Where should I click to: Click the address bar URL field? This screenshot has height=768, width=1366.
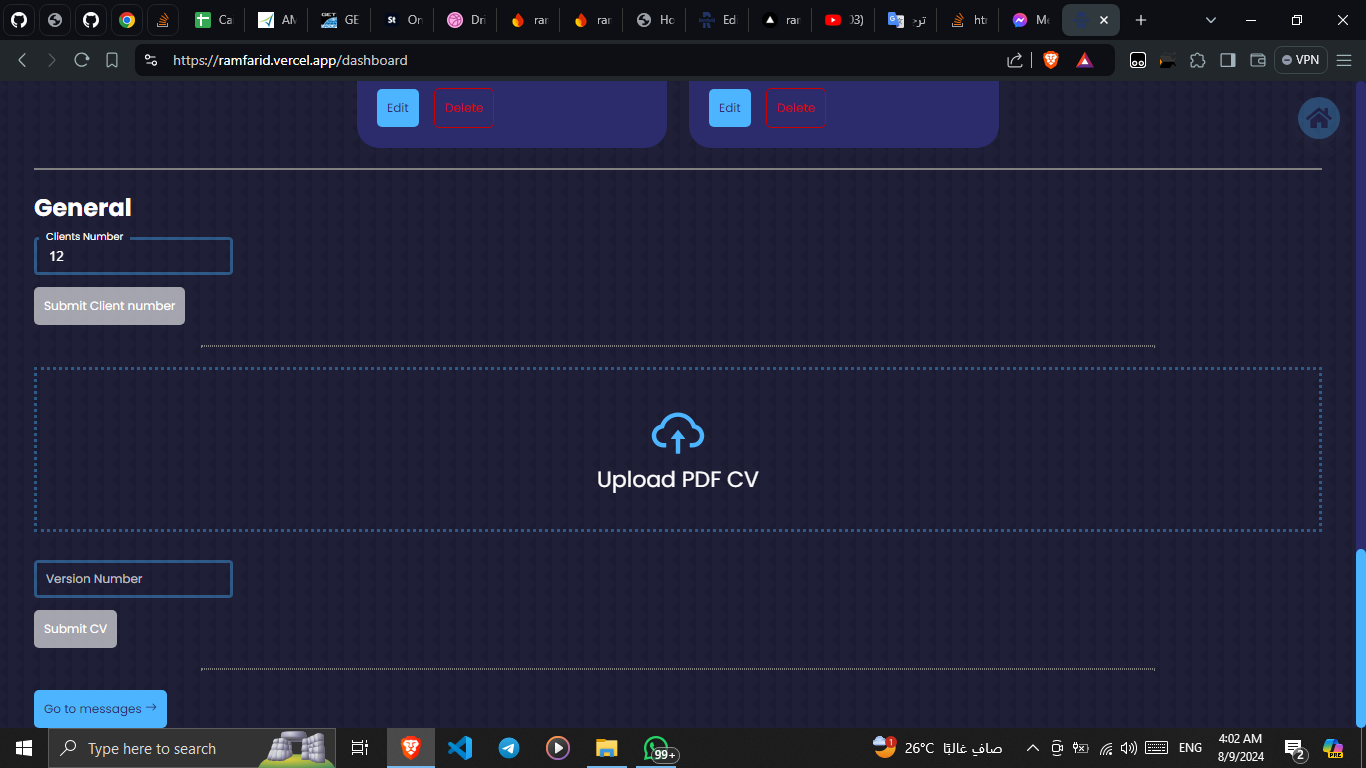pyautogui.click(x=580, y=60)
